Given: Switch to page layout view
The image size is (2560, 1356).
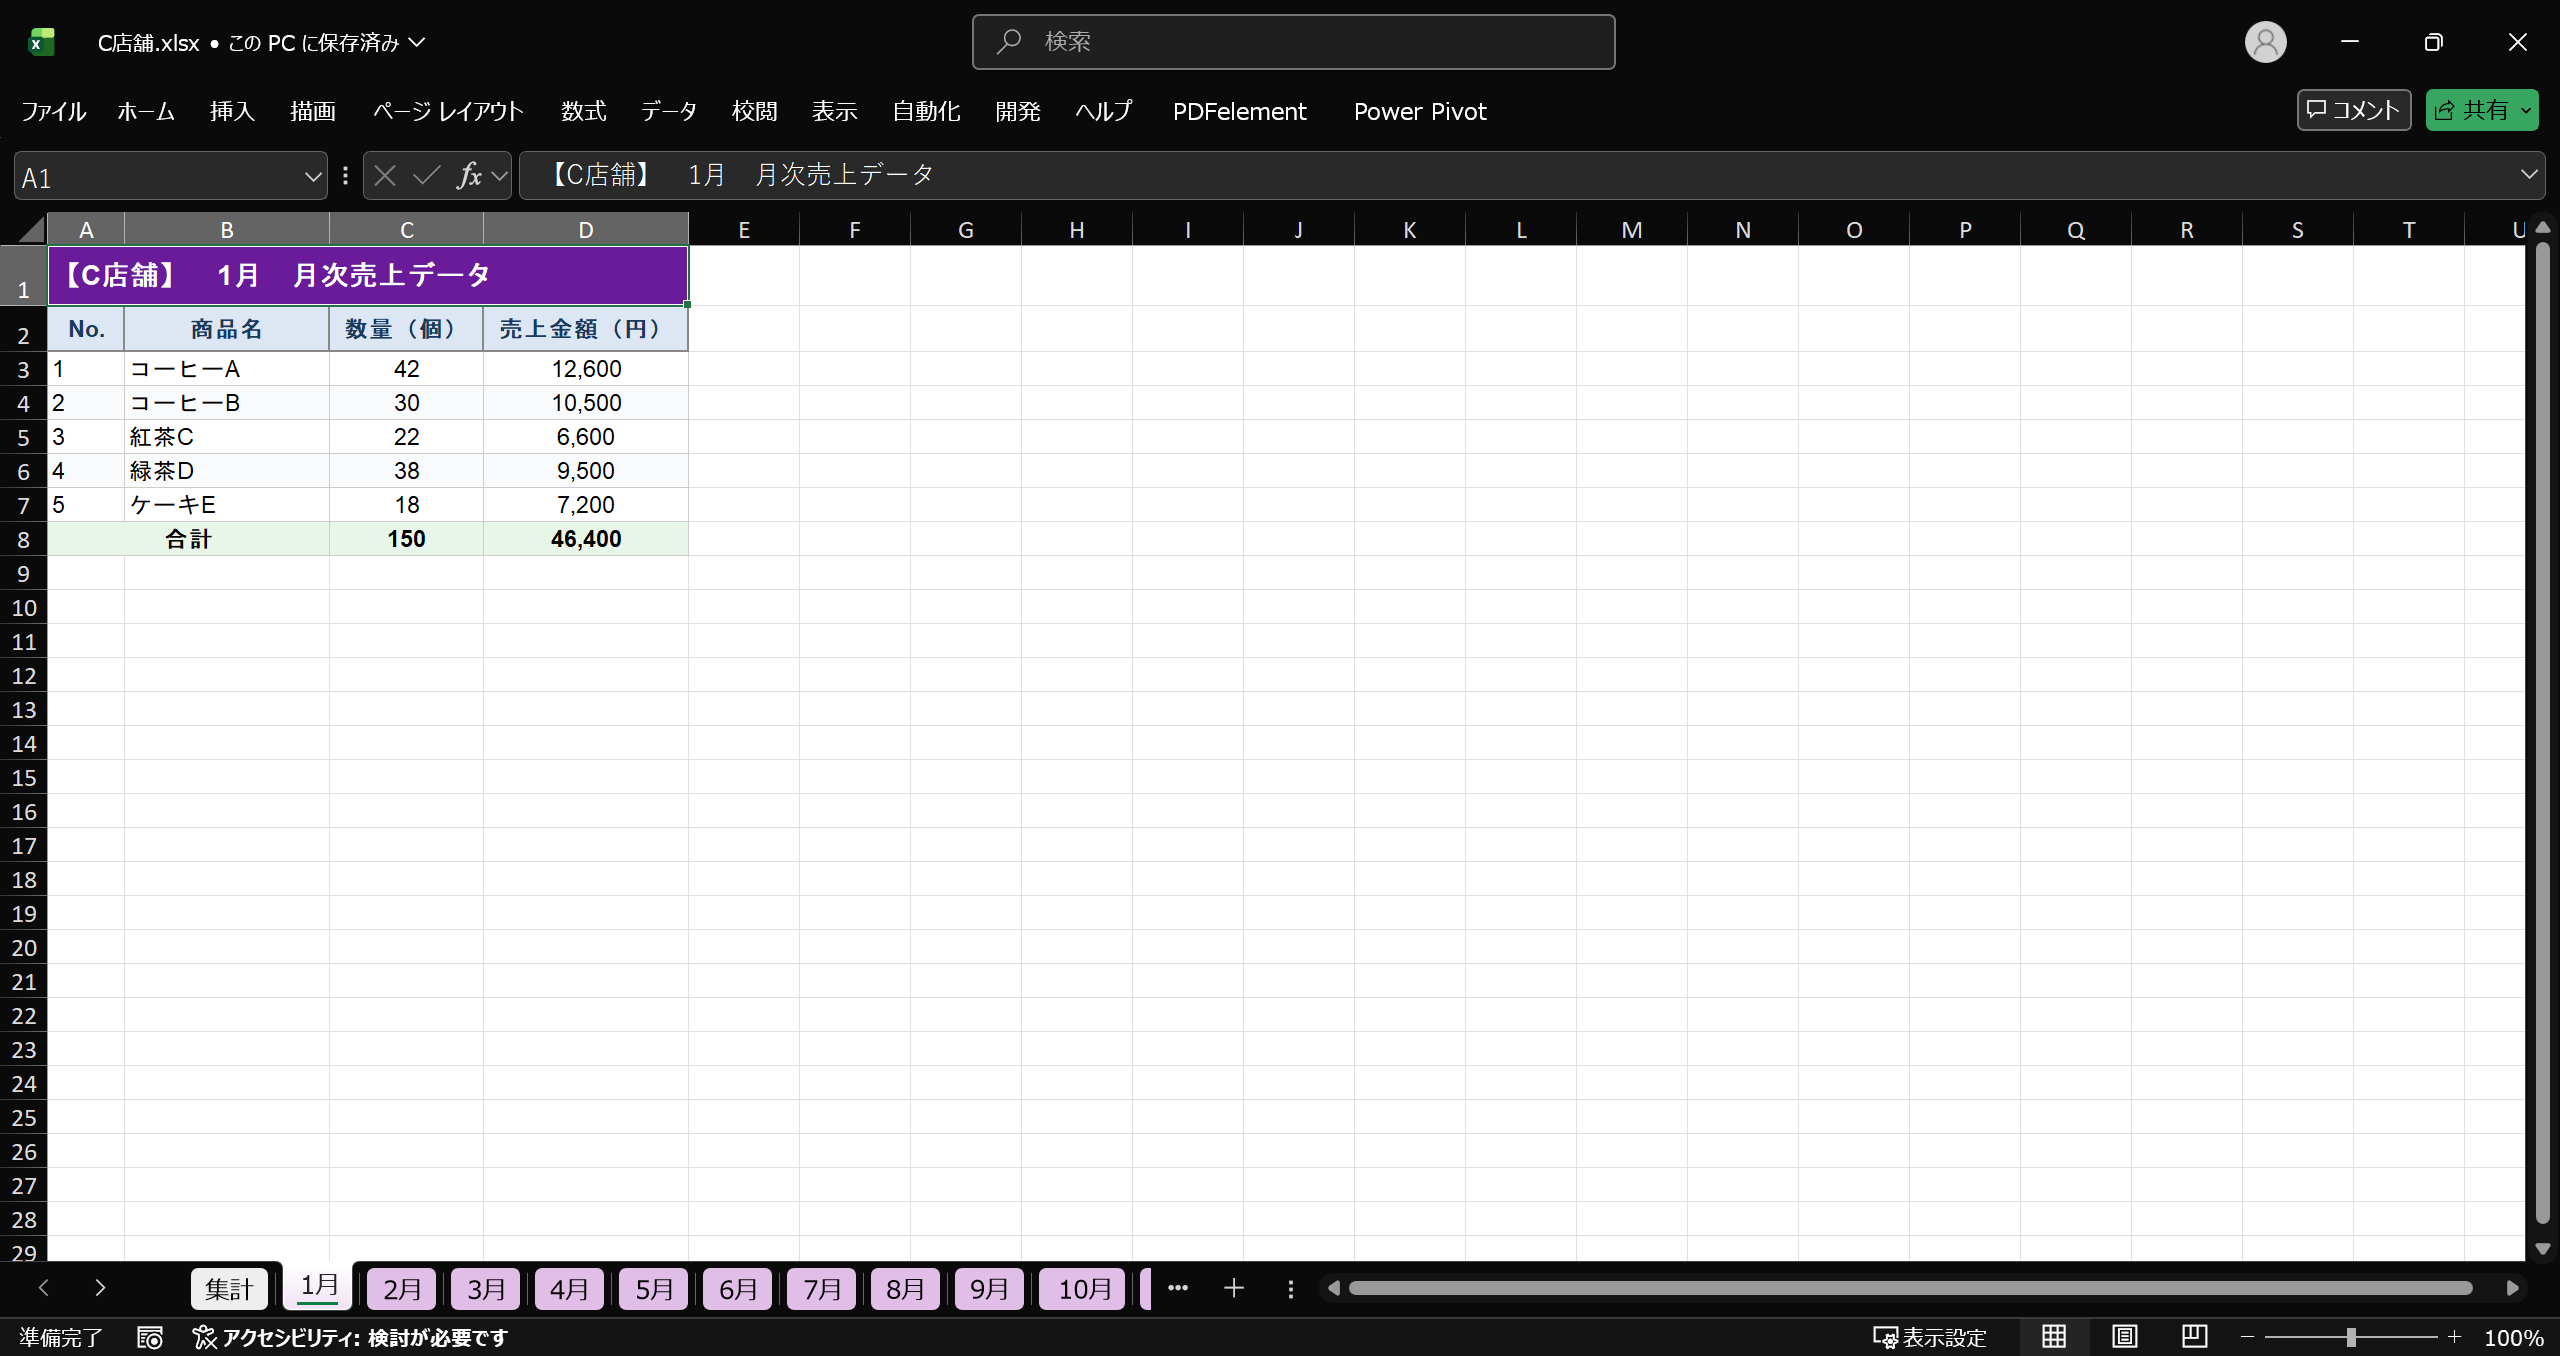Looking at the screenshot, I should point(2124,1337).
